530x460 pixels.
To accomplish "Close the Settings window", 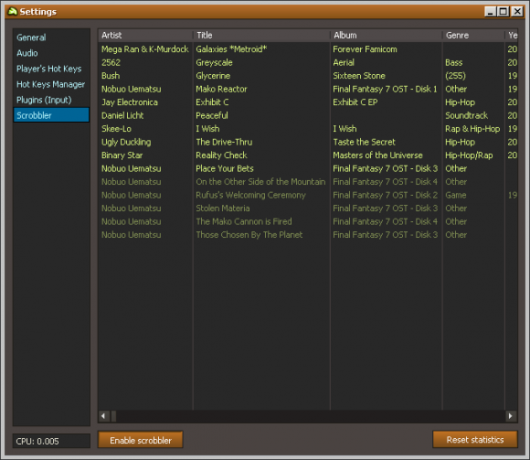I will [x=517, y=11].
